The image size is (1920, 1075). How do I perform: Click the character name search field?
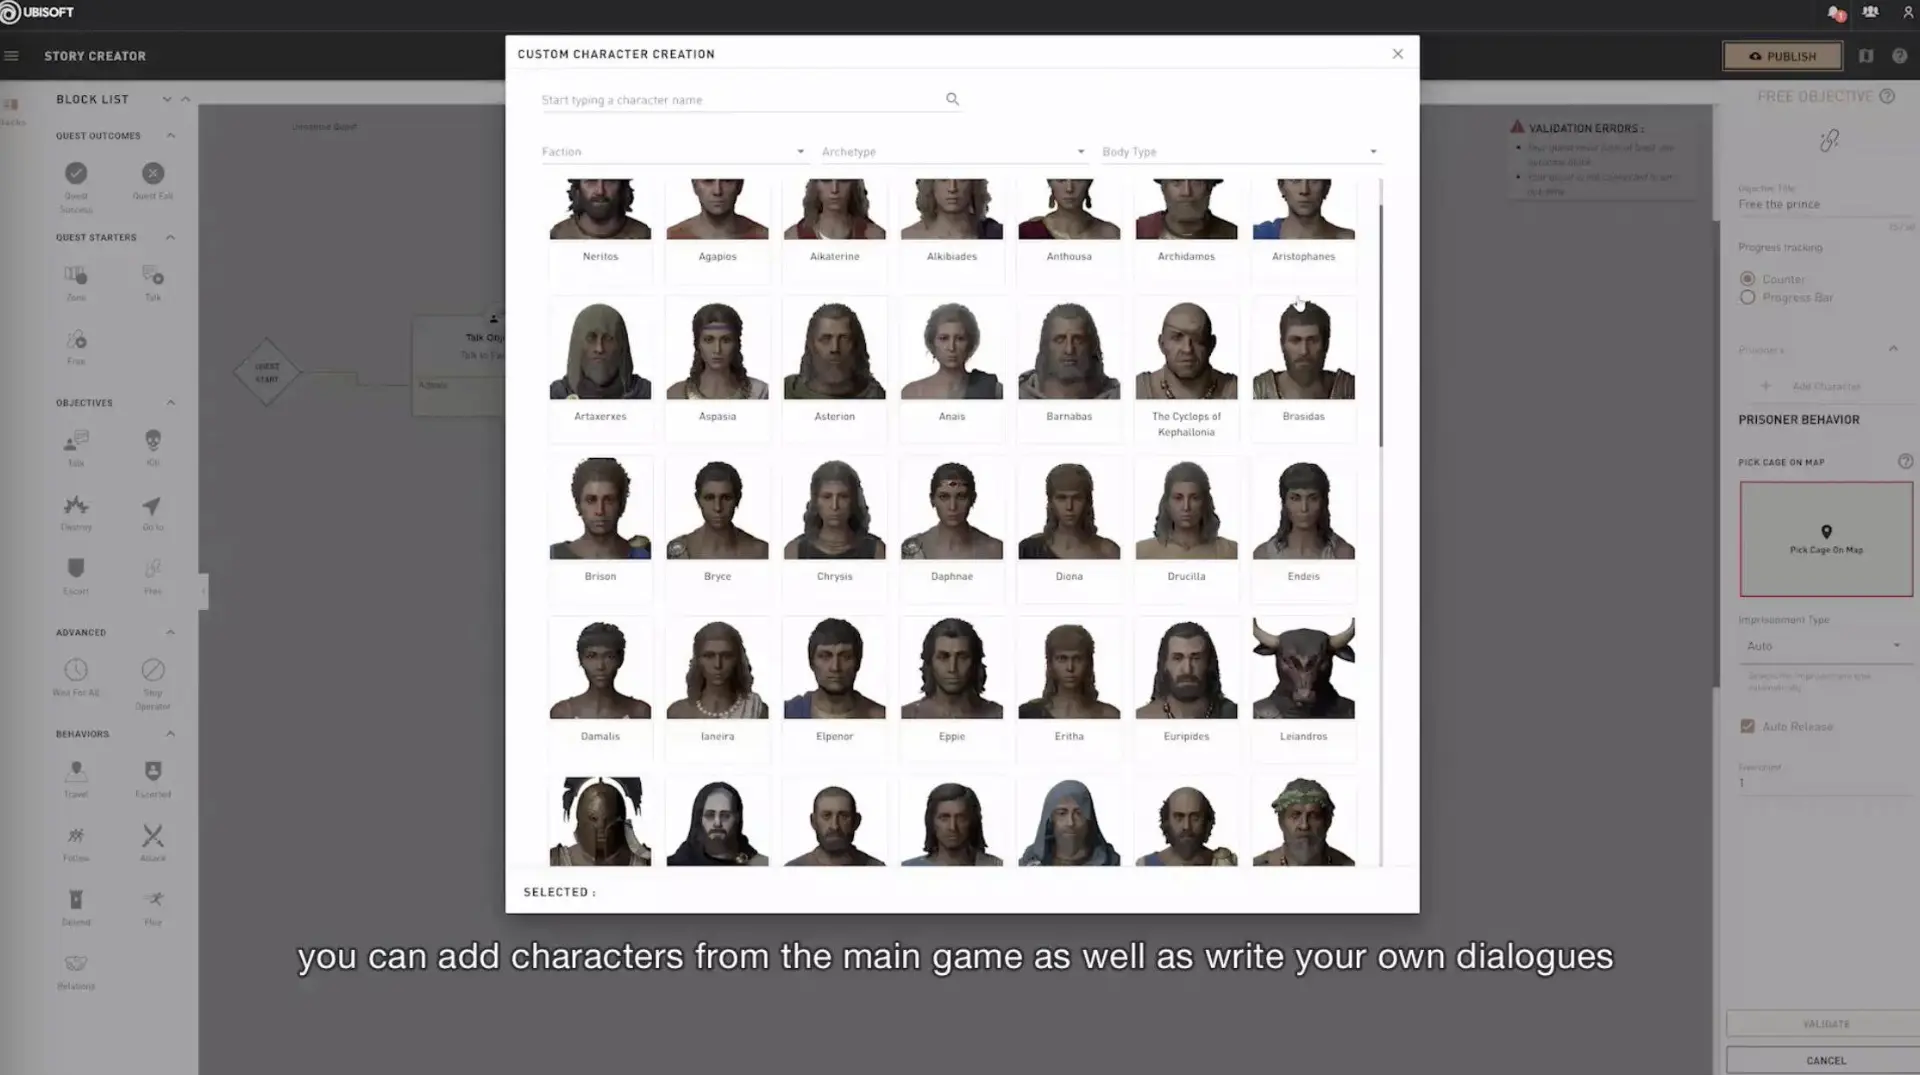(740, 100)
